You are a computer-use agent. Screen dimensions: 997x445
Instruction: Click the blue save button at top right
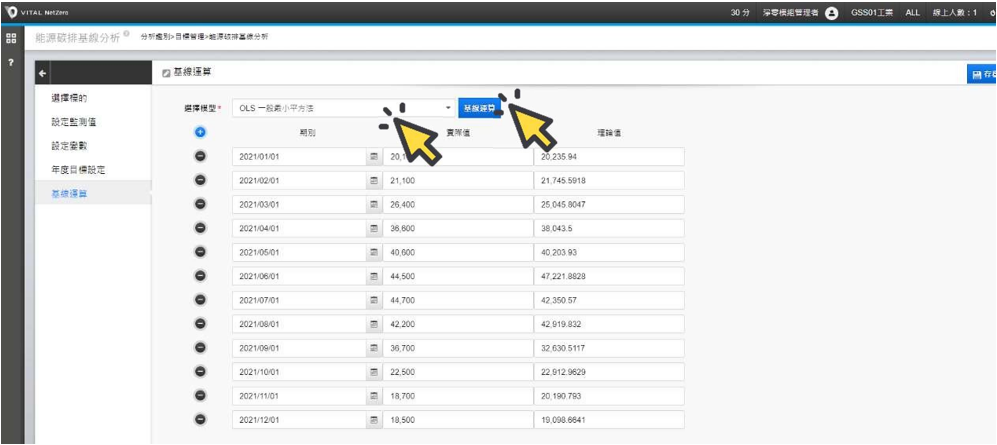(x=982, y=75)
